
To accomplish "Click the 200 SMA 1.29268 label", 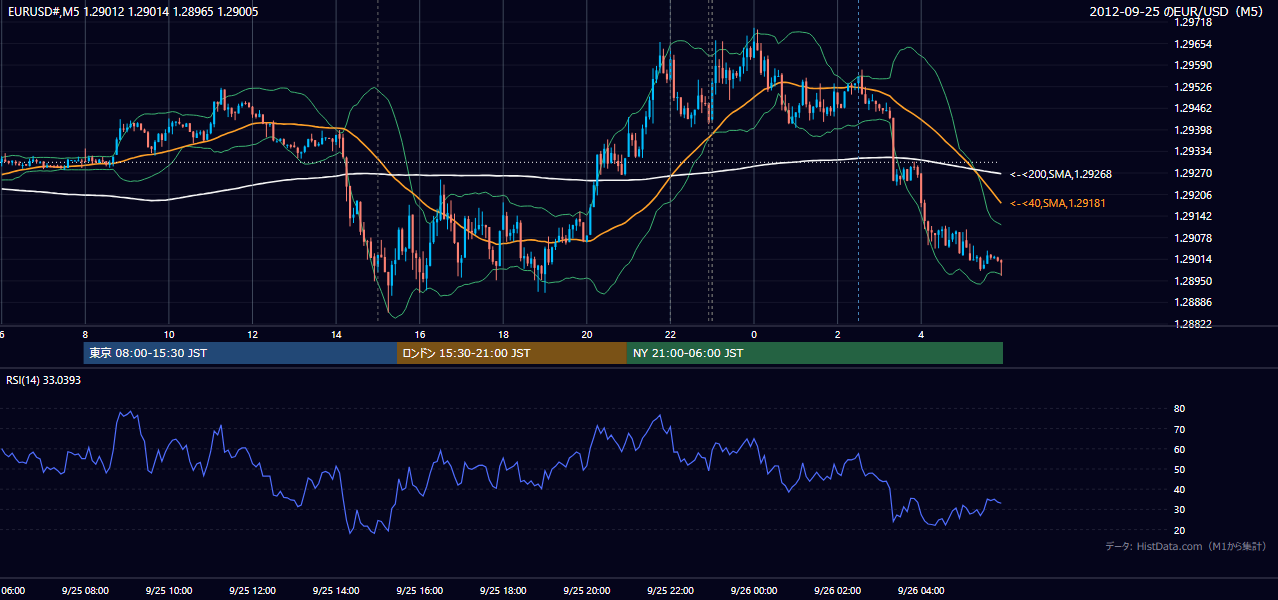I will point(1061,174).
